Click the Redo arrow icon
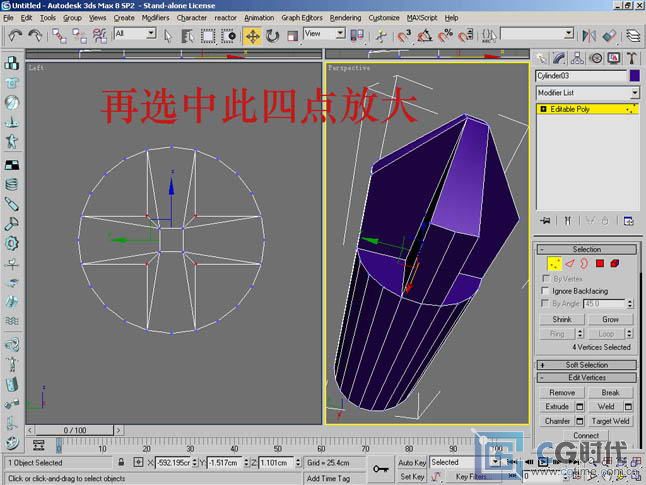 [x=35, y=36]
